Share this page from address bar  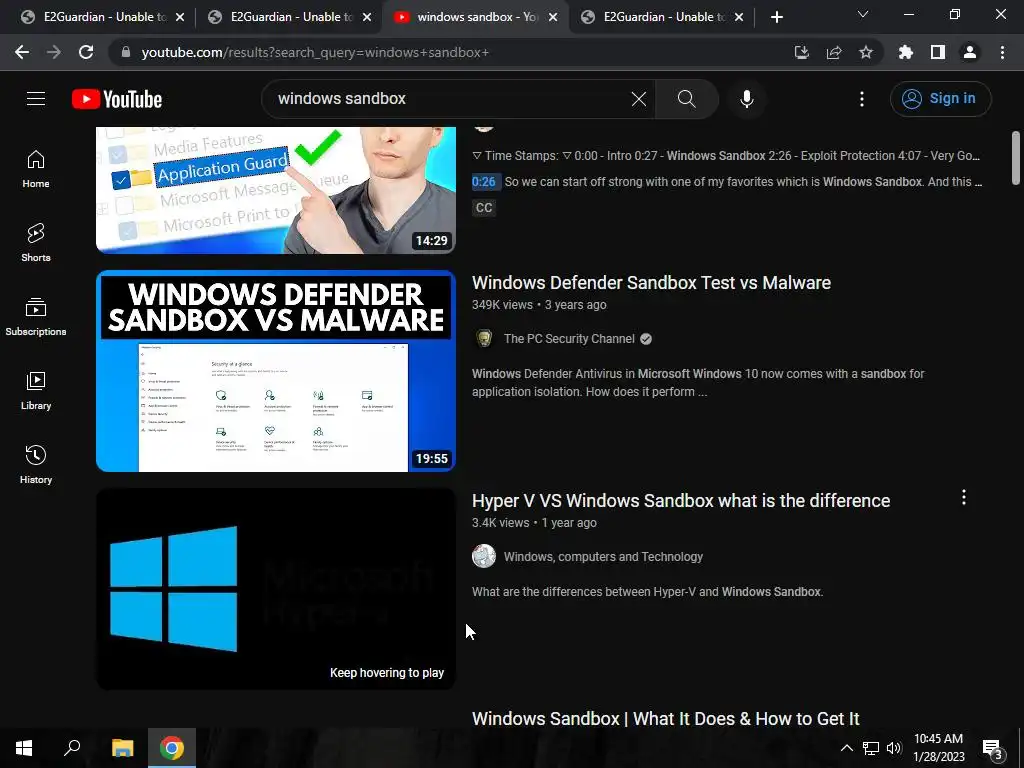834,52
